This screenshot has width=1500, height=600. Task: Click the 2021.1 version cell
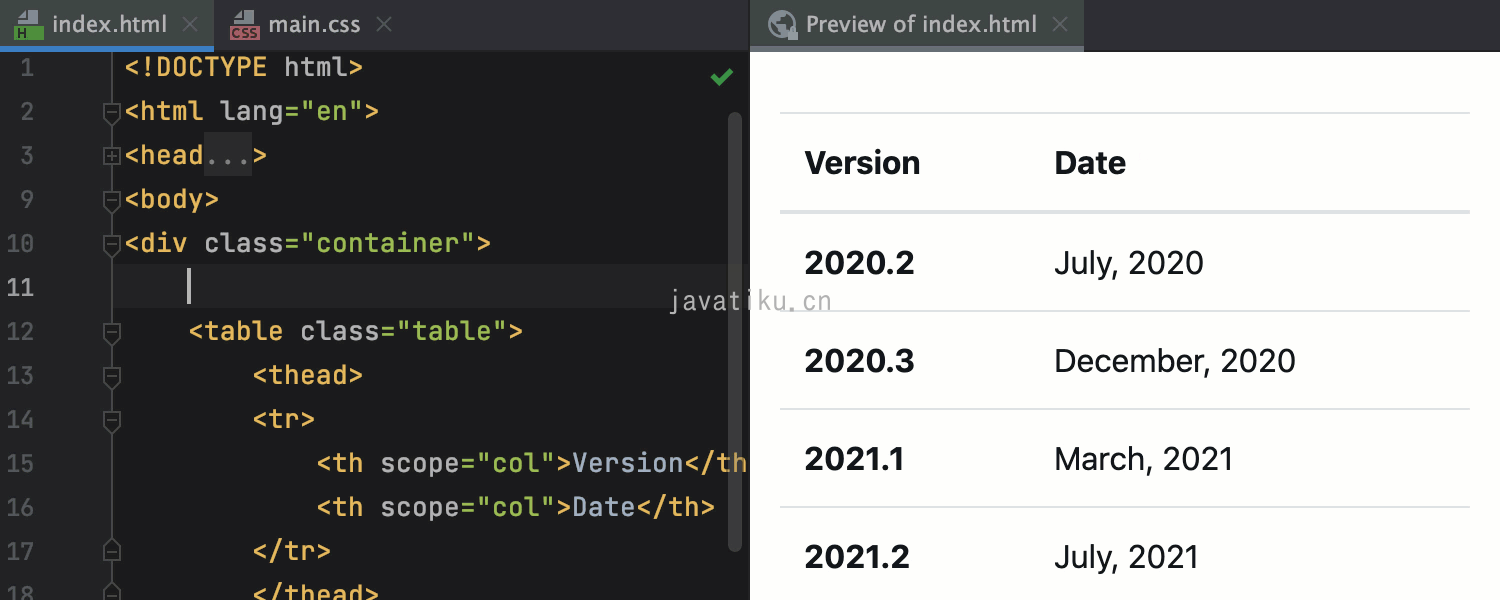854,459
